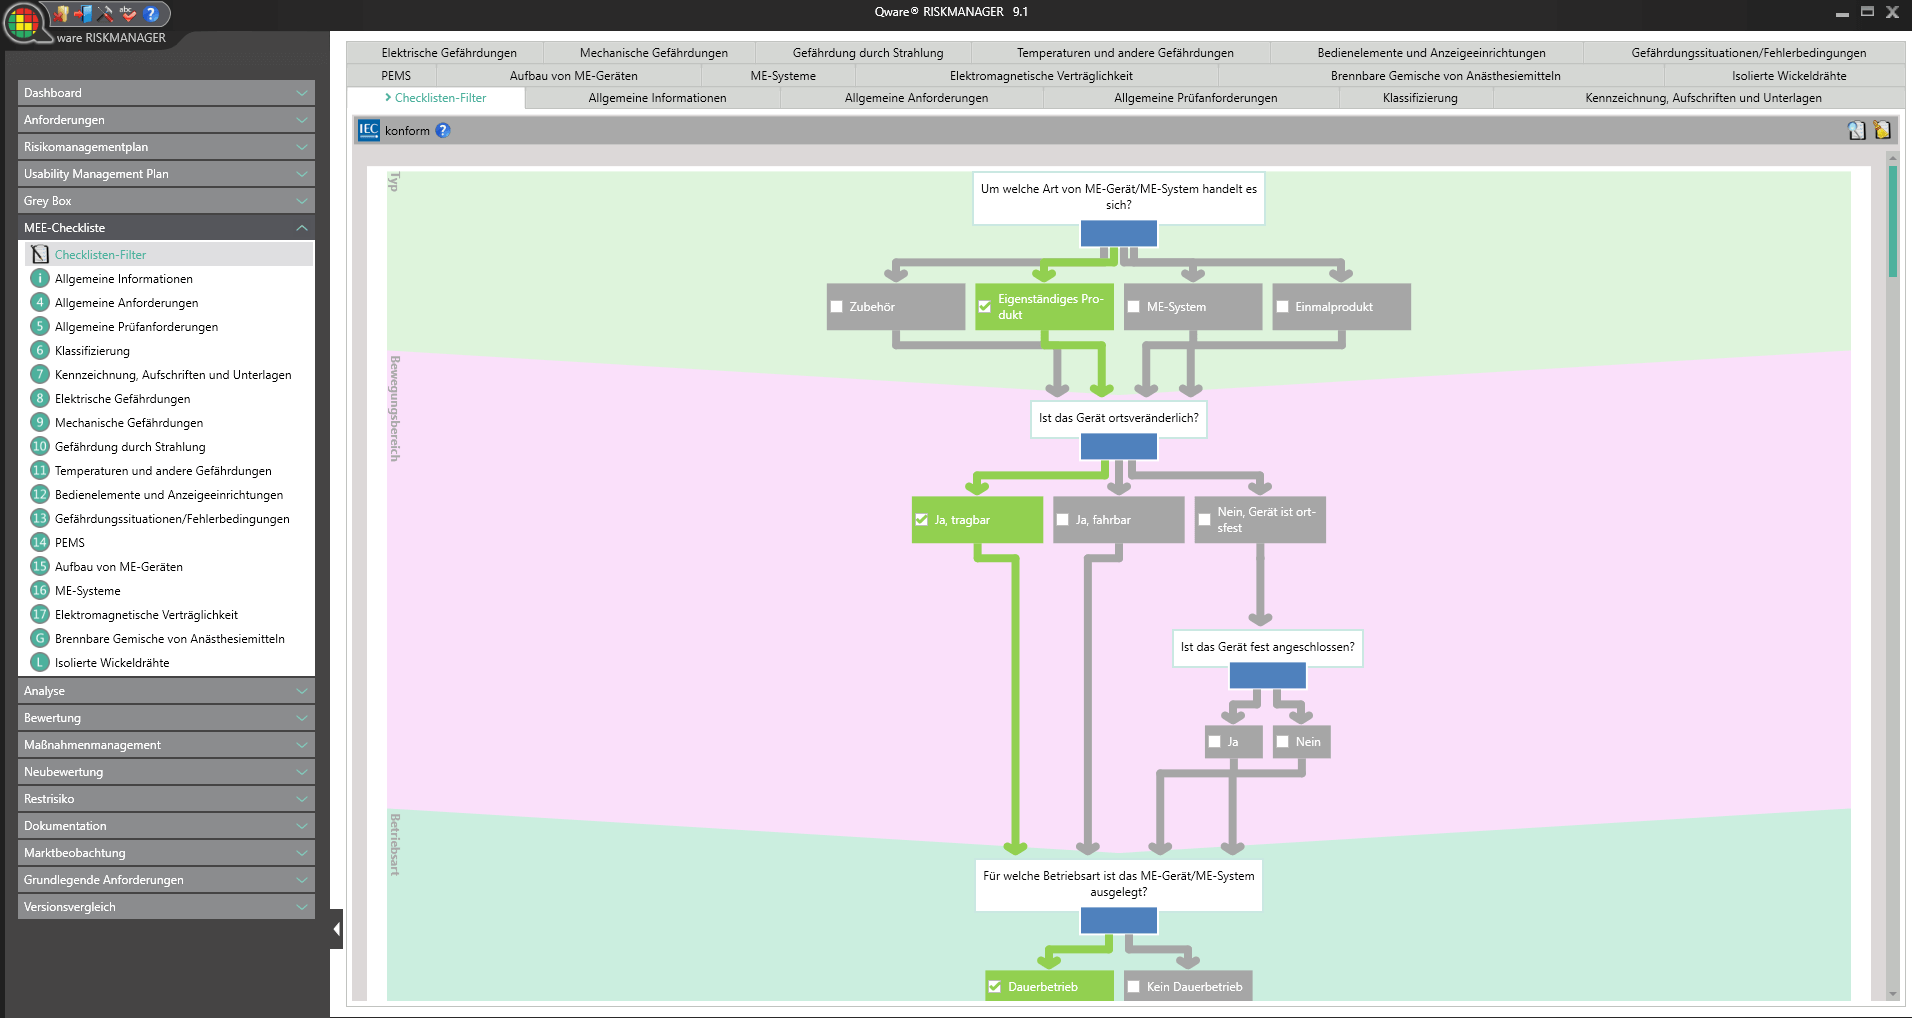Click the info icon for Allgemeine Informationen
The height and width of the screenshot is (1018, 1912).
[40, 278]
